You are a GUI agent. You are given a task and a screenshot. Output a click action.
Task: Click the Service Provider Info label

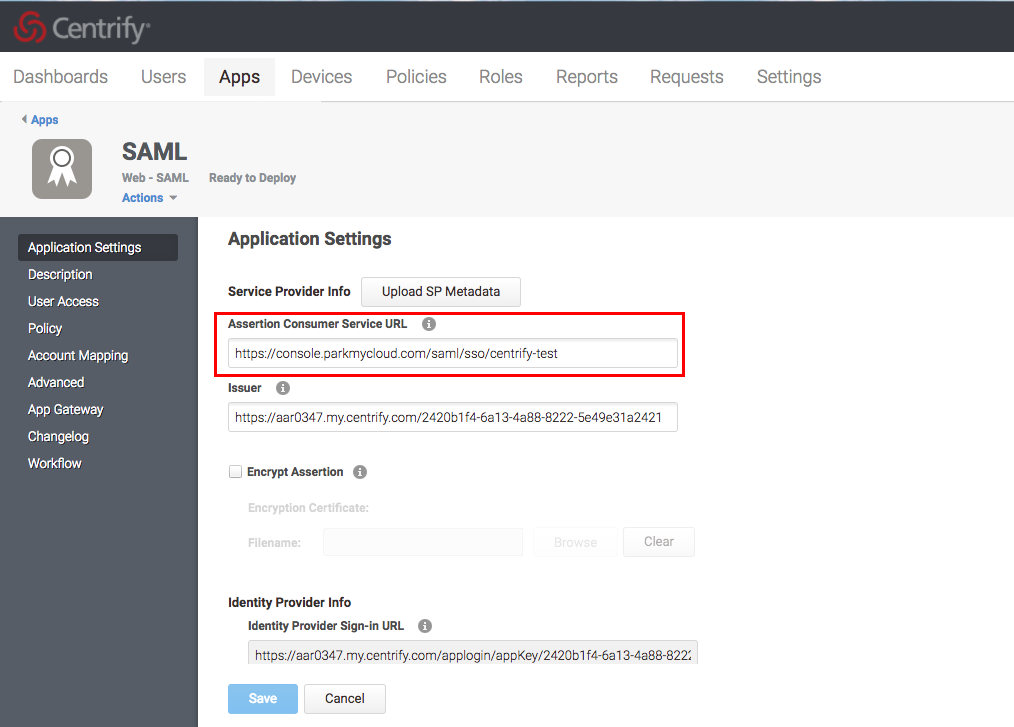tap(289, 292)
